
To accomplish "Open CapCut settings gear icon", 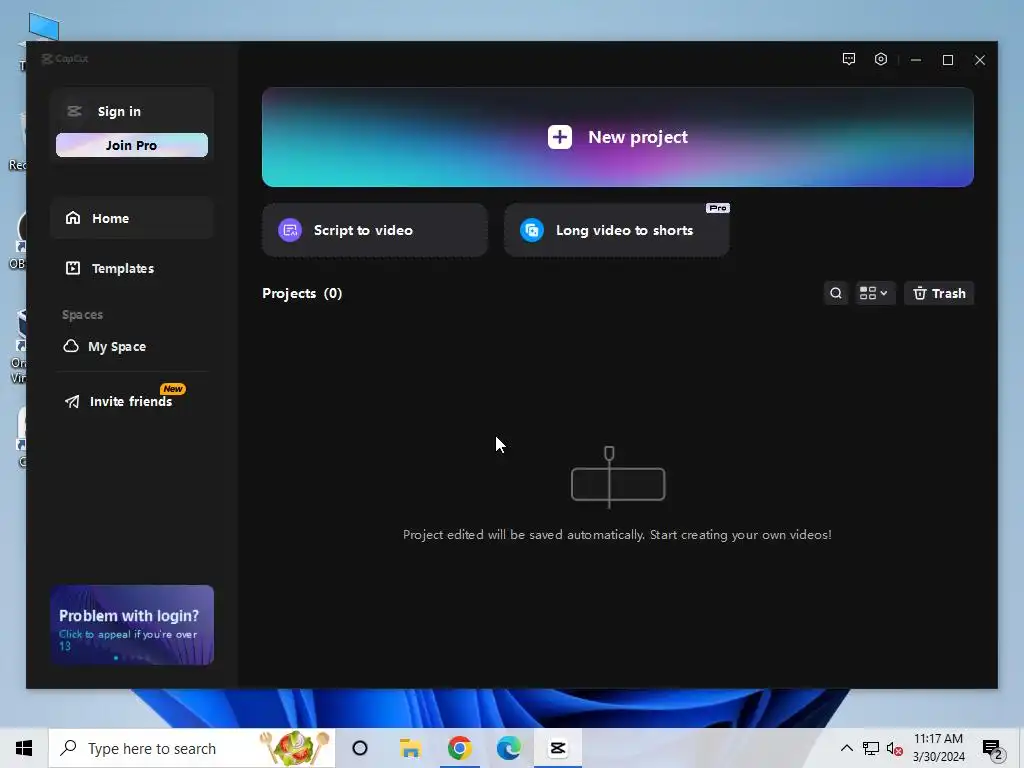I will click(x=880, y=59).
